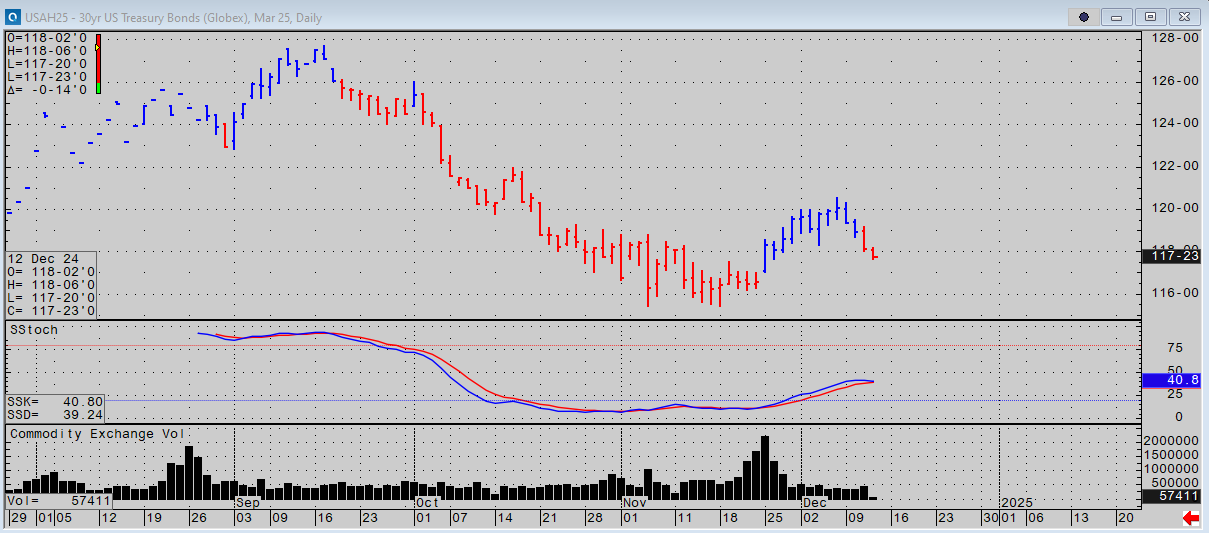Click the 29 date label on time axis
1209x533 pixels.
click(x=18, y=518)
